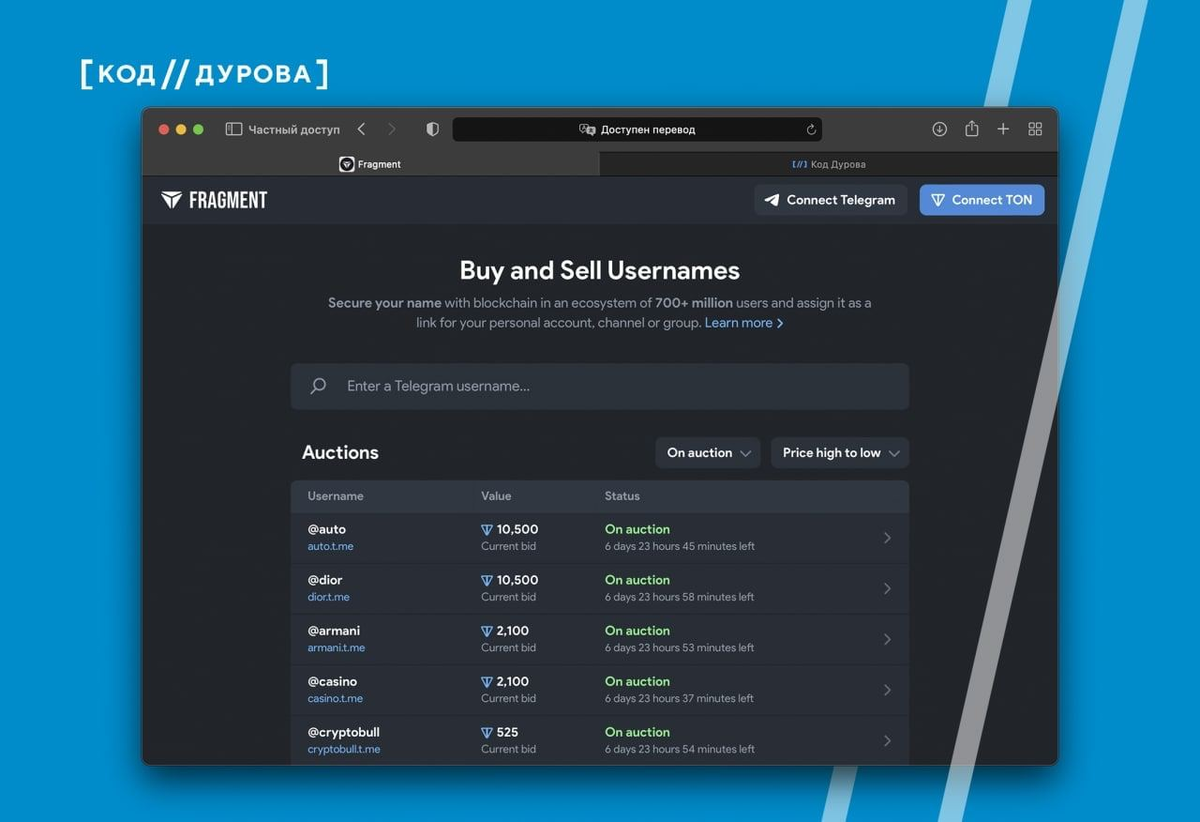Click the Safari sidebar toggle icon
The width and height of the screenshot is (1200, 822).
pos(234,129)
